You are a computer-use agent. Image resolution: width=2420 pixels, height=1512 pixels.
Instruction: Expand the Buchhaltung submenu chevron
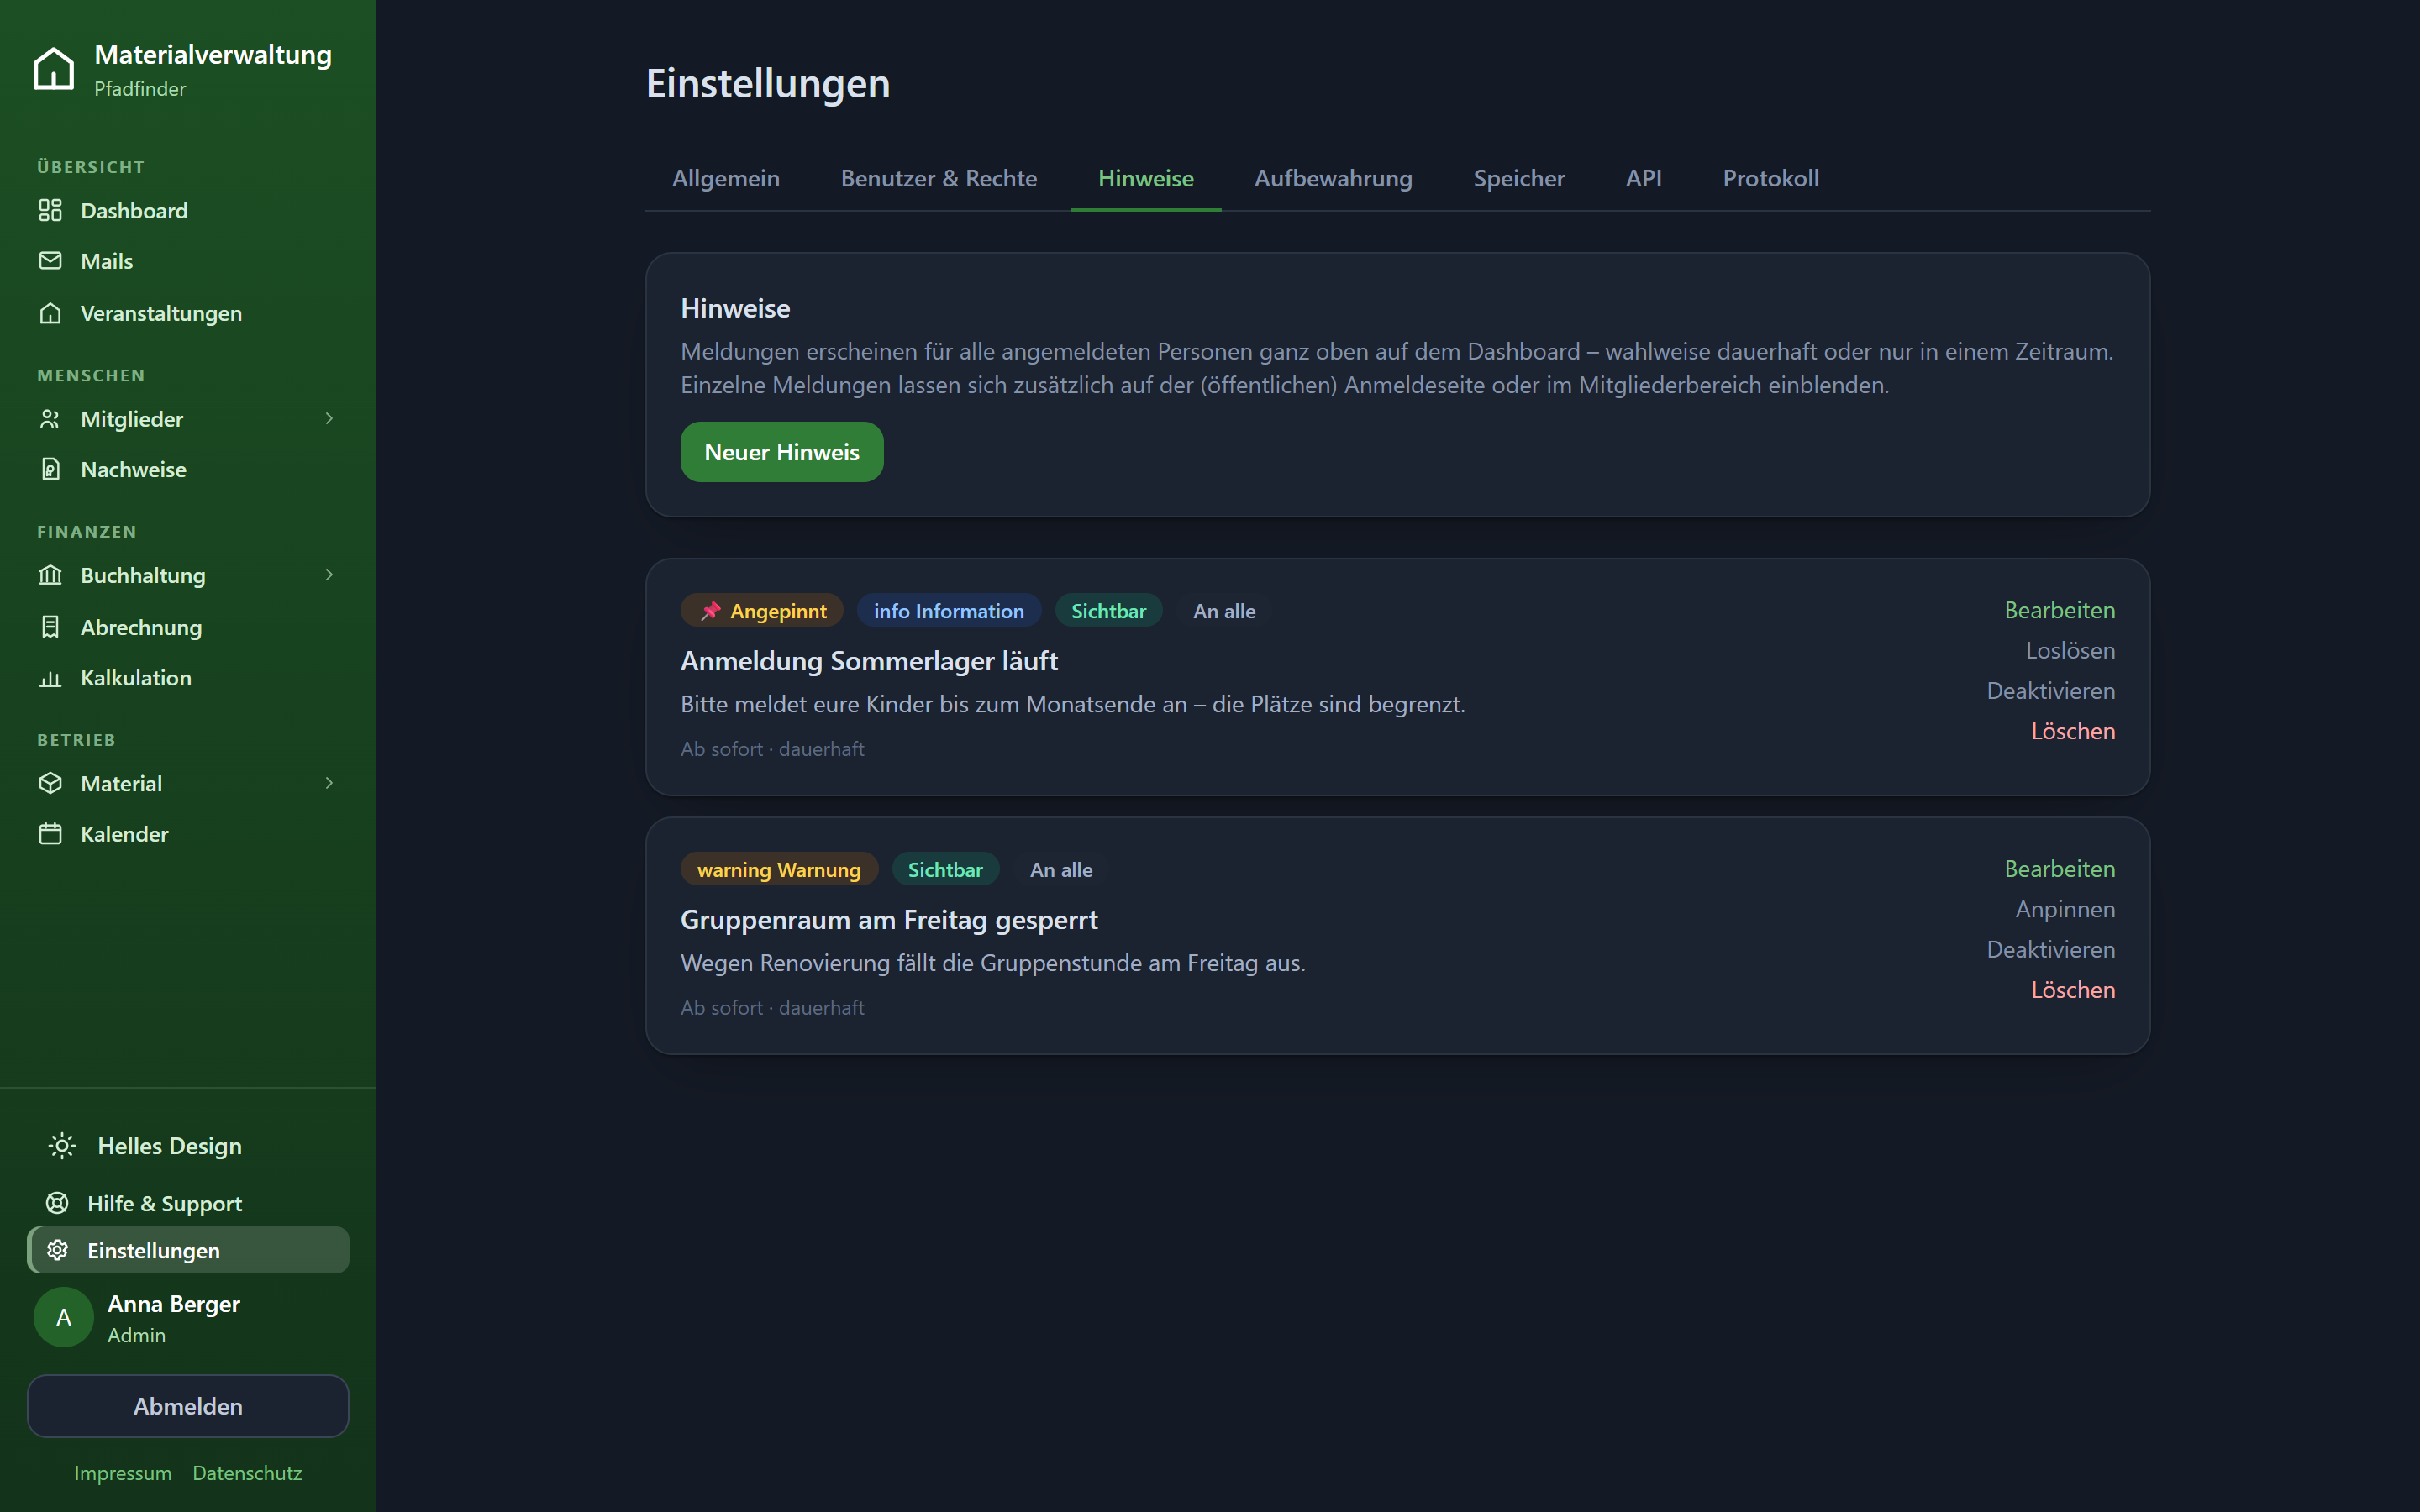click(329, 575)
